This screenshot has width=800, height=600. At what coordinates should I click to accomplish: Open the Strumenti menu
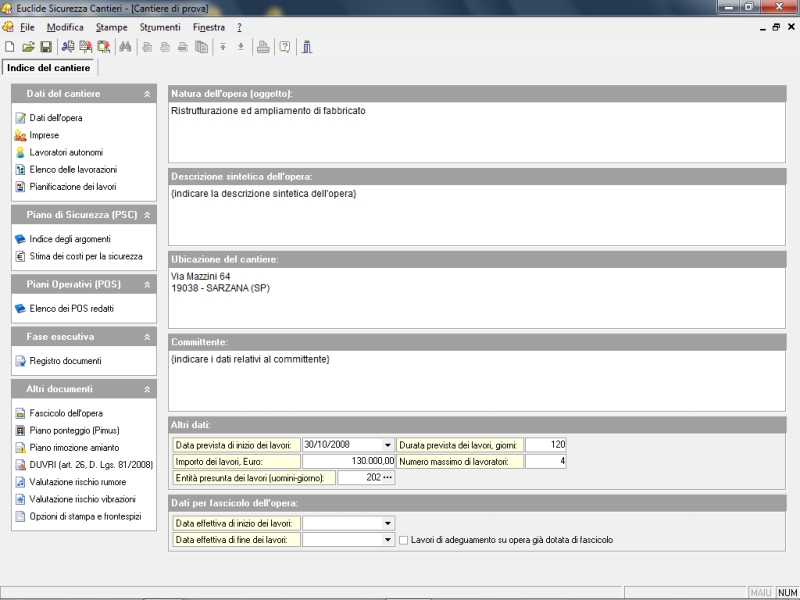(158, 27)
